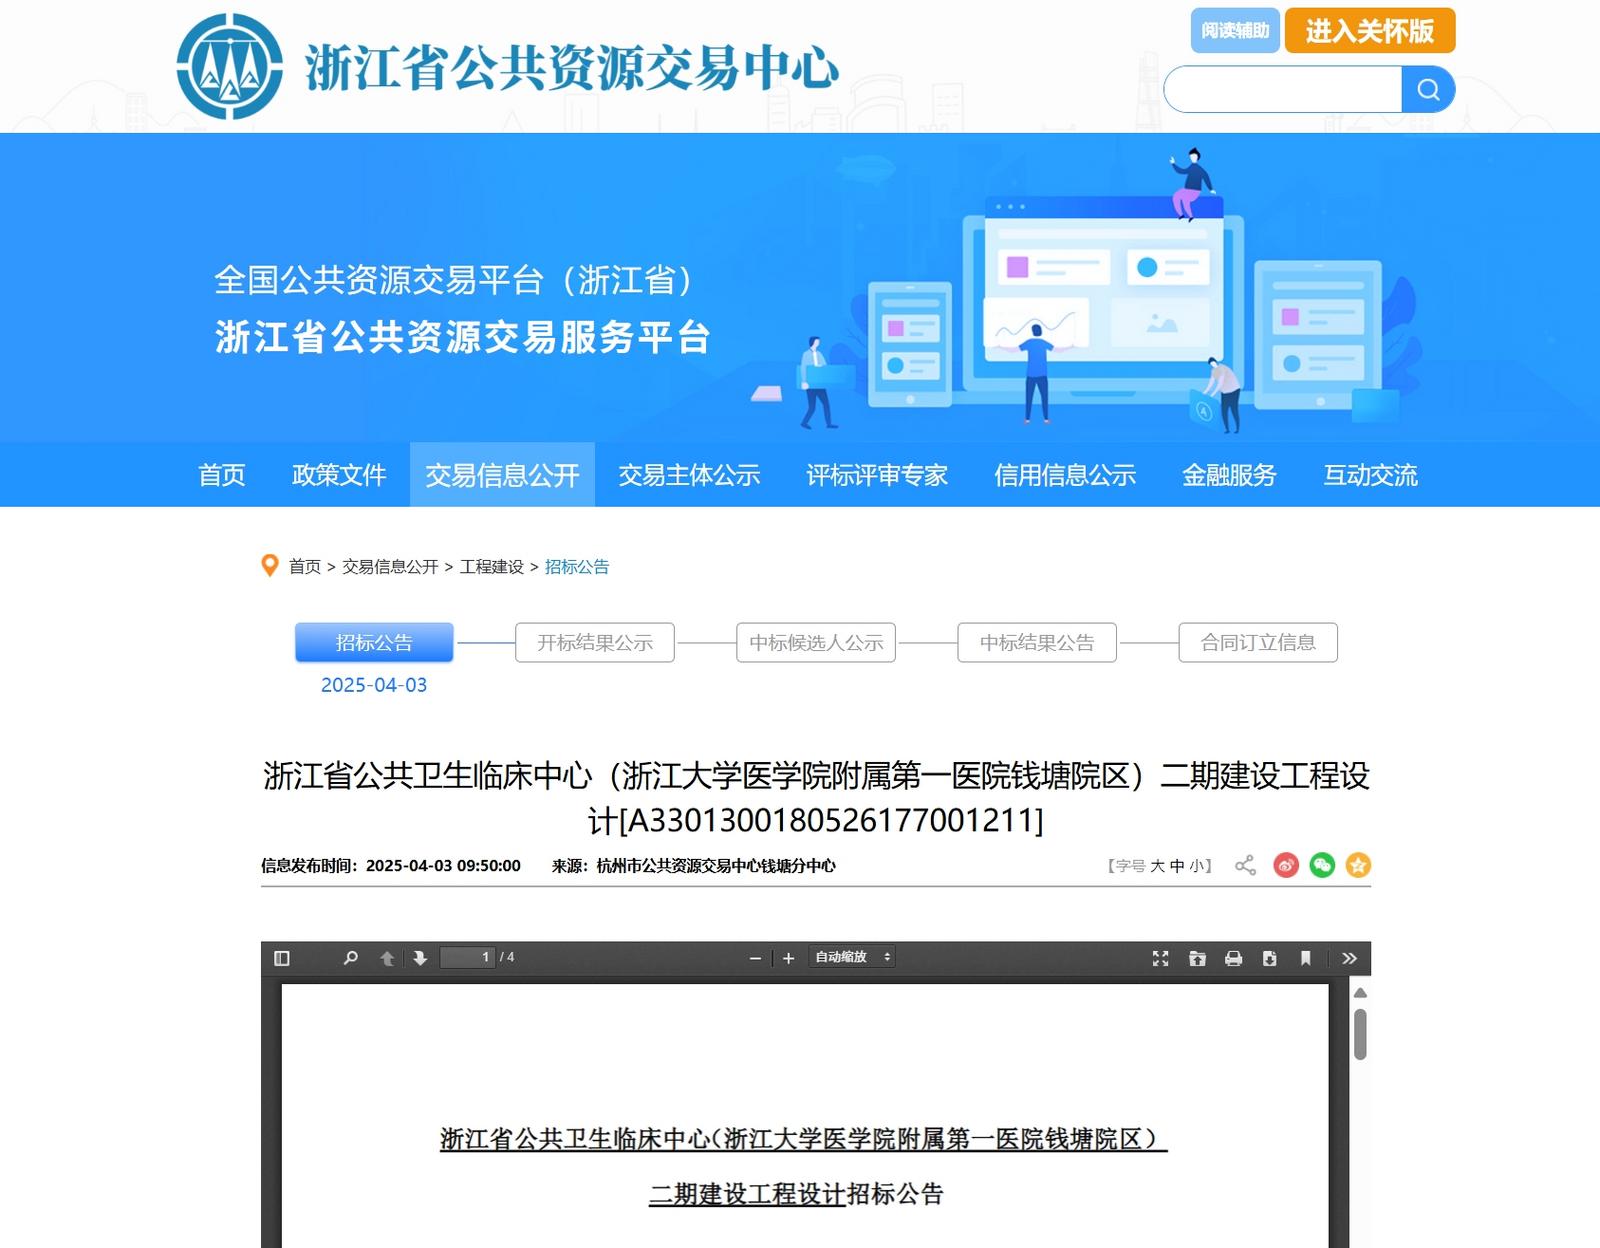Share to Weibo via red icon
Screen dimensions: 1600x1248
pos(1286,865)
